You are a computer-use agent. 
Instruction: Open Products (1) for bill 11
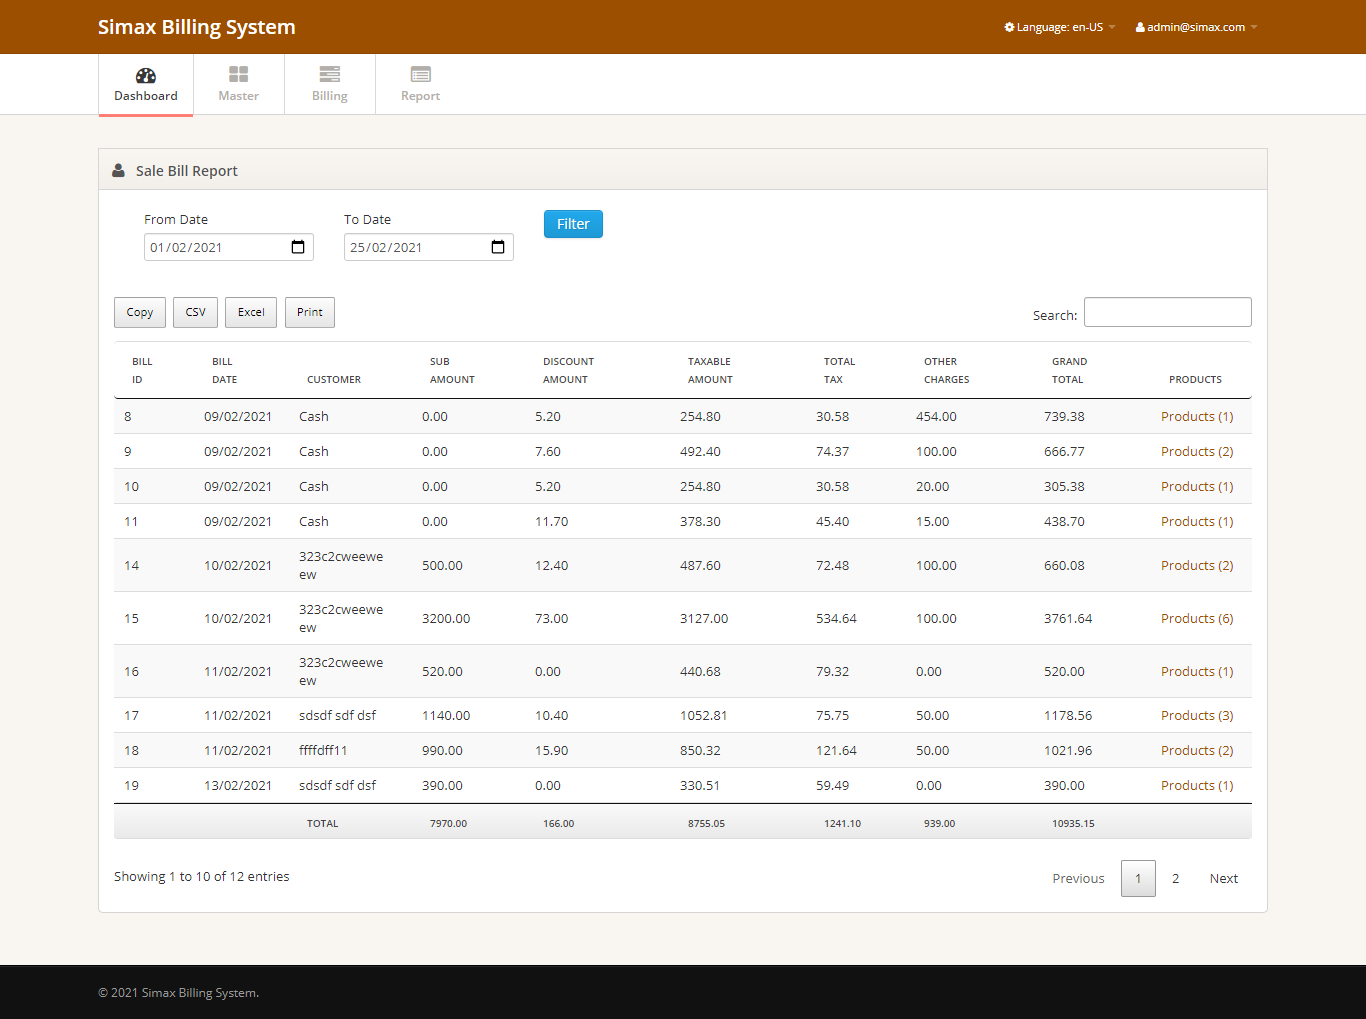[1197, 521]
